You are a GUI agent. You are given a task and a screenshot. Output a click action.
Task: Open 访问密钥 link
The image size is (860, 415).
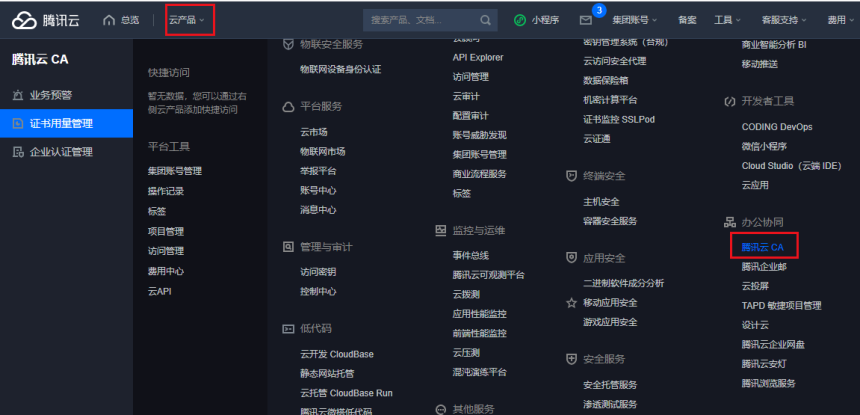[x=318, y=272]
